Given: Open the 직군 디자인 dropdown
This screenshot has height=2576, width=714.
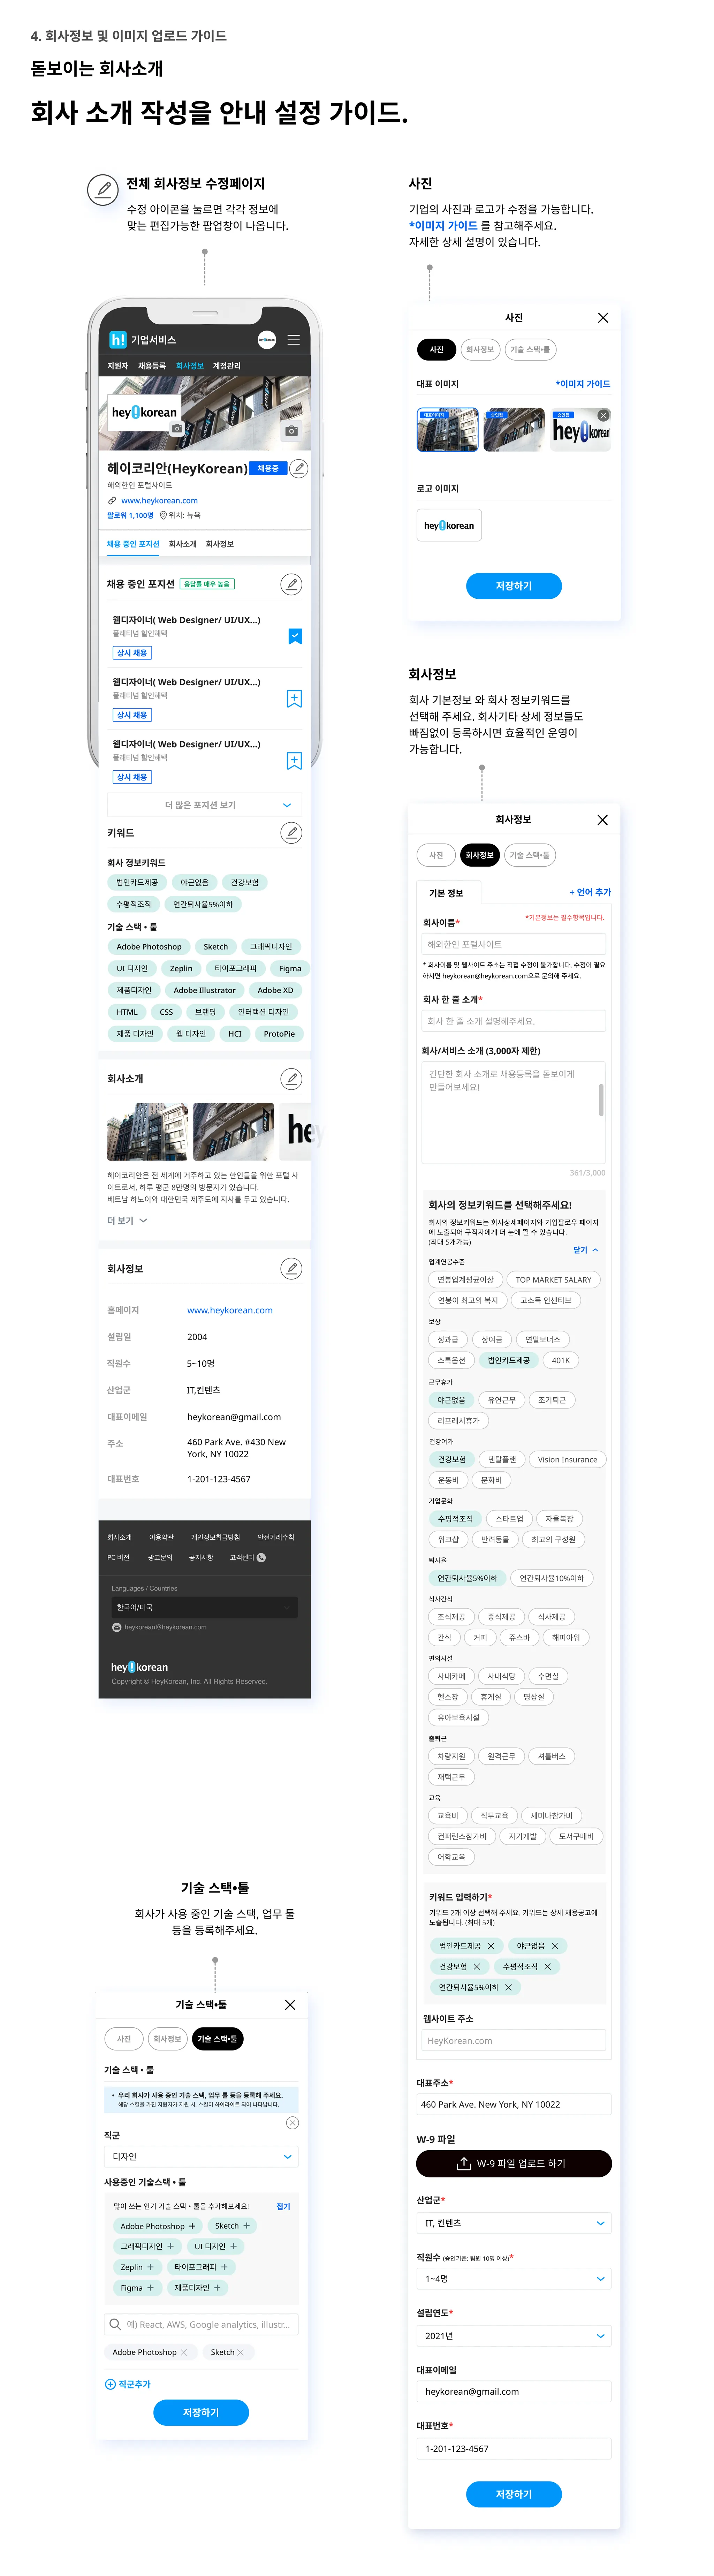Looking at the screenshot, I should pyautogui.click(x=201, y=2156).
